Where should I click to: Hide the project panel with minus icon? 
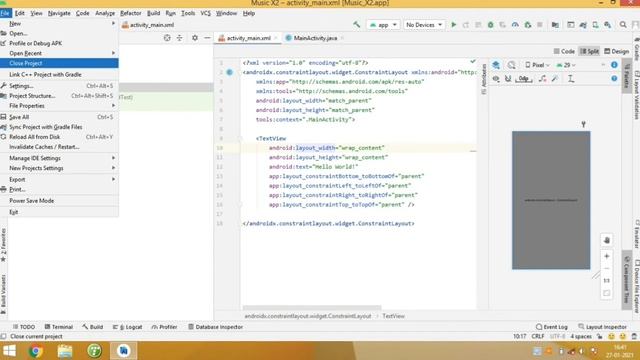pos(207,38)
